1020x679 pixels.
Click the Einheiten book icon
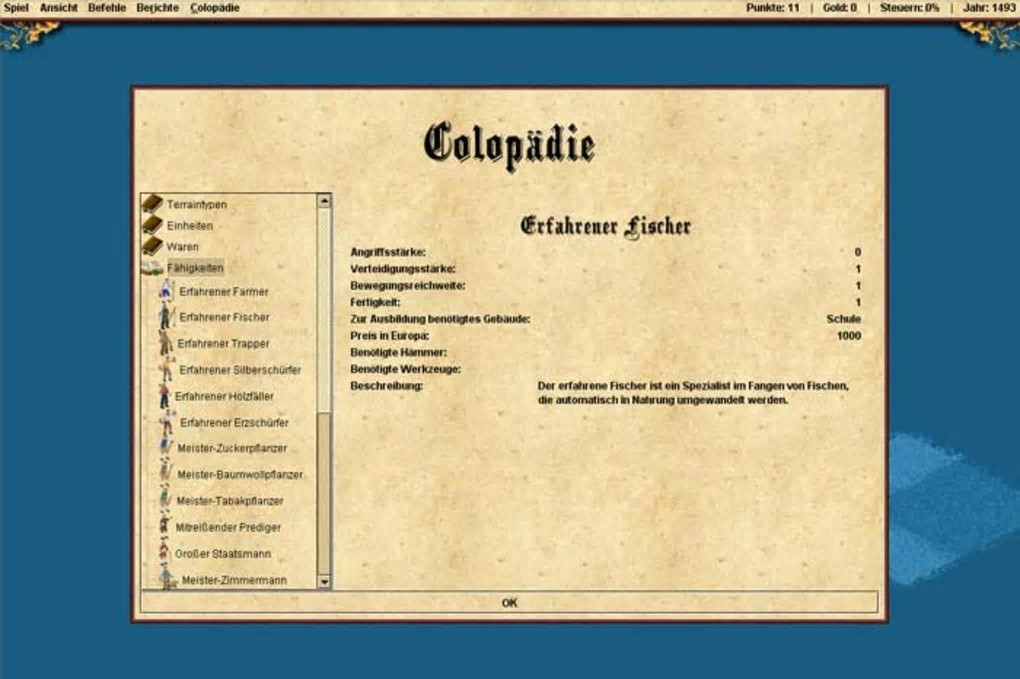coord(152,225)
